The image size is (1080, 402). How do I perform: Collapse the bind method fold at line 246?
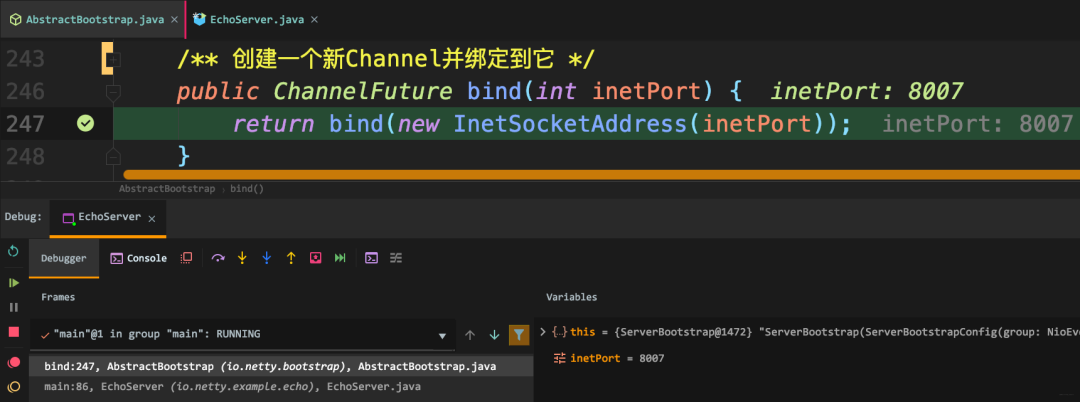click(x=113, y=92)
